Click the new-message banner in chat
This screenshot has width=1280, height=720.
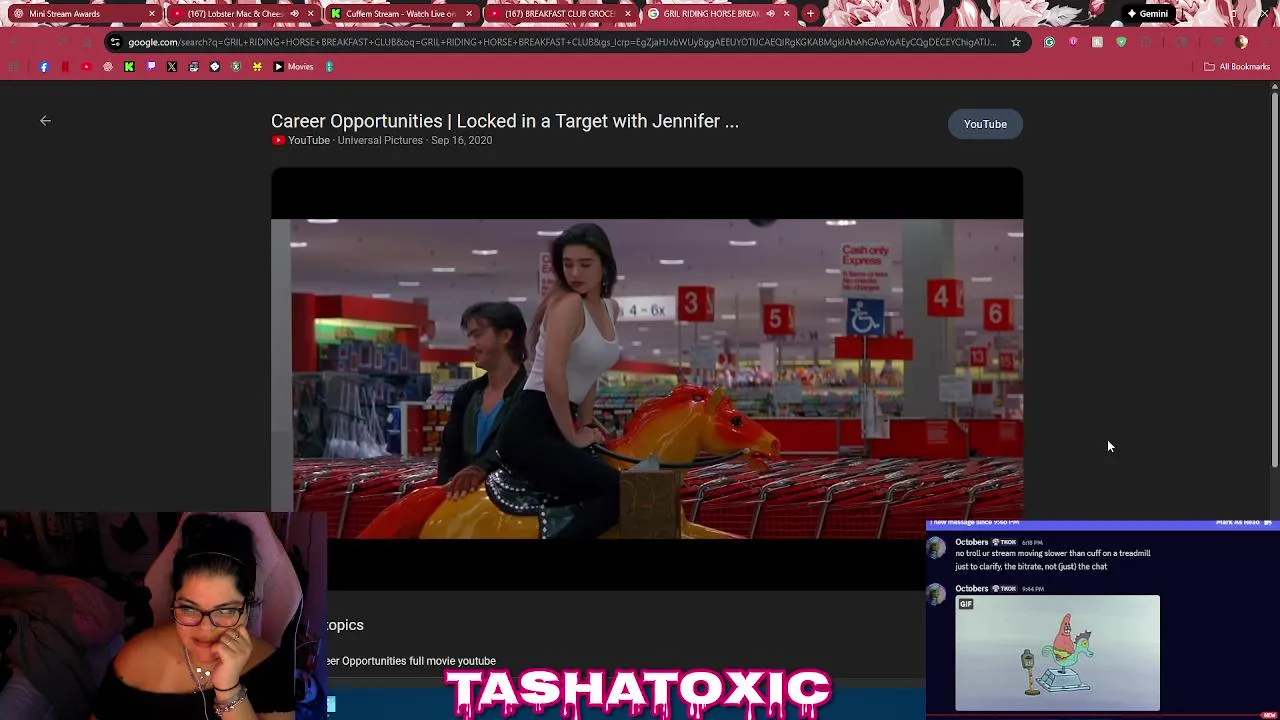tap(1102, 523)
